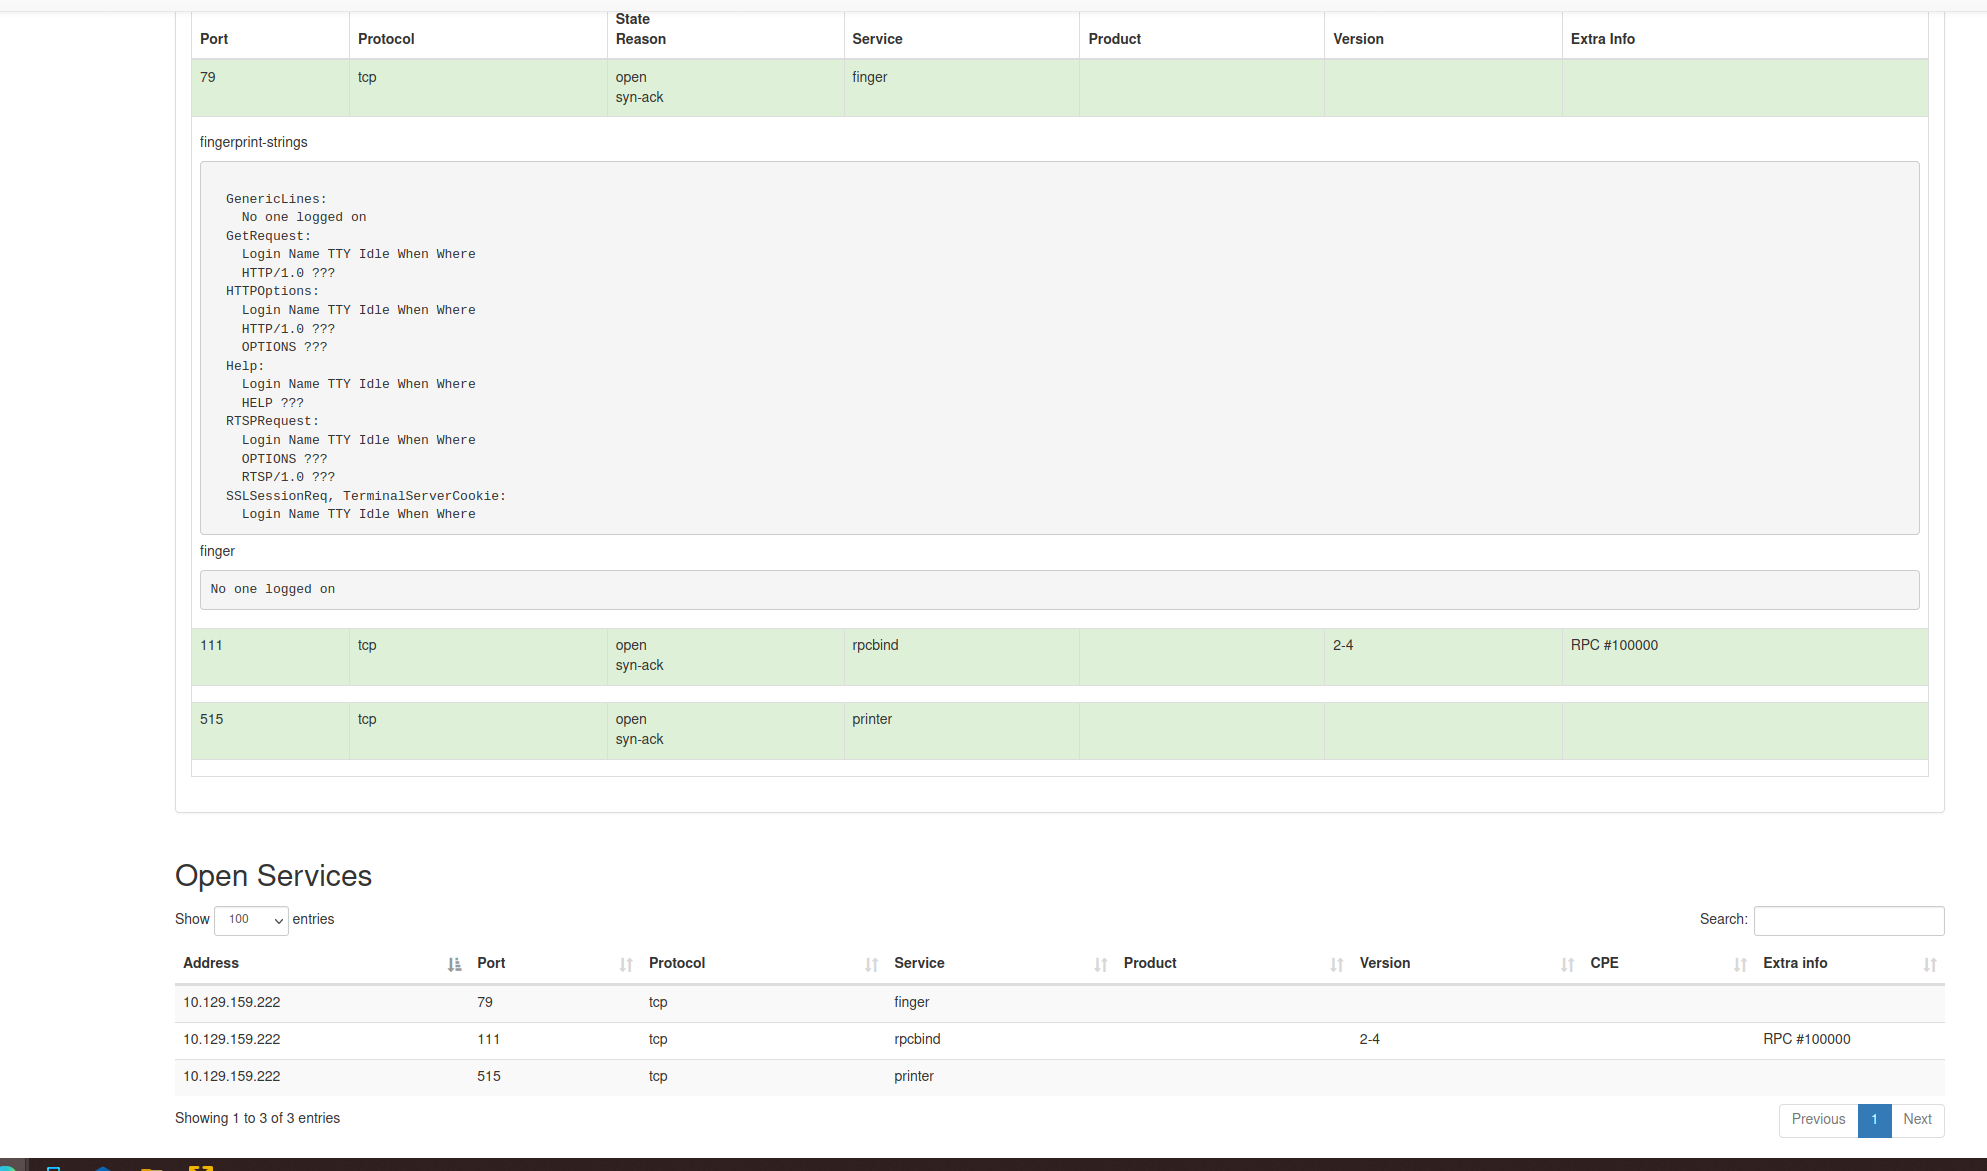Go to the Previous page
1987x1171 pixels.
pyautogui.click(x=1817, y=1120)
